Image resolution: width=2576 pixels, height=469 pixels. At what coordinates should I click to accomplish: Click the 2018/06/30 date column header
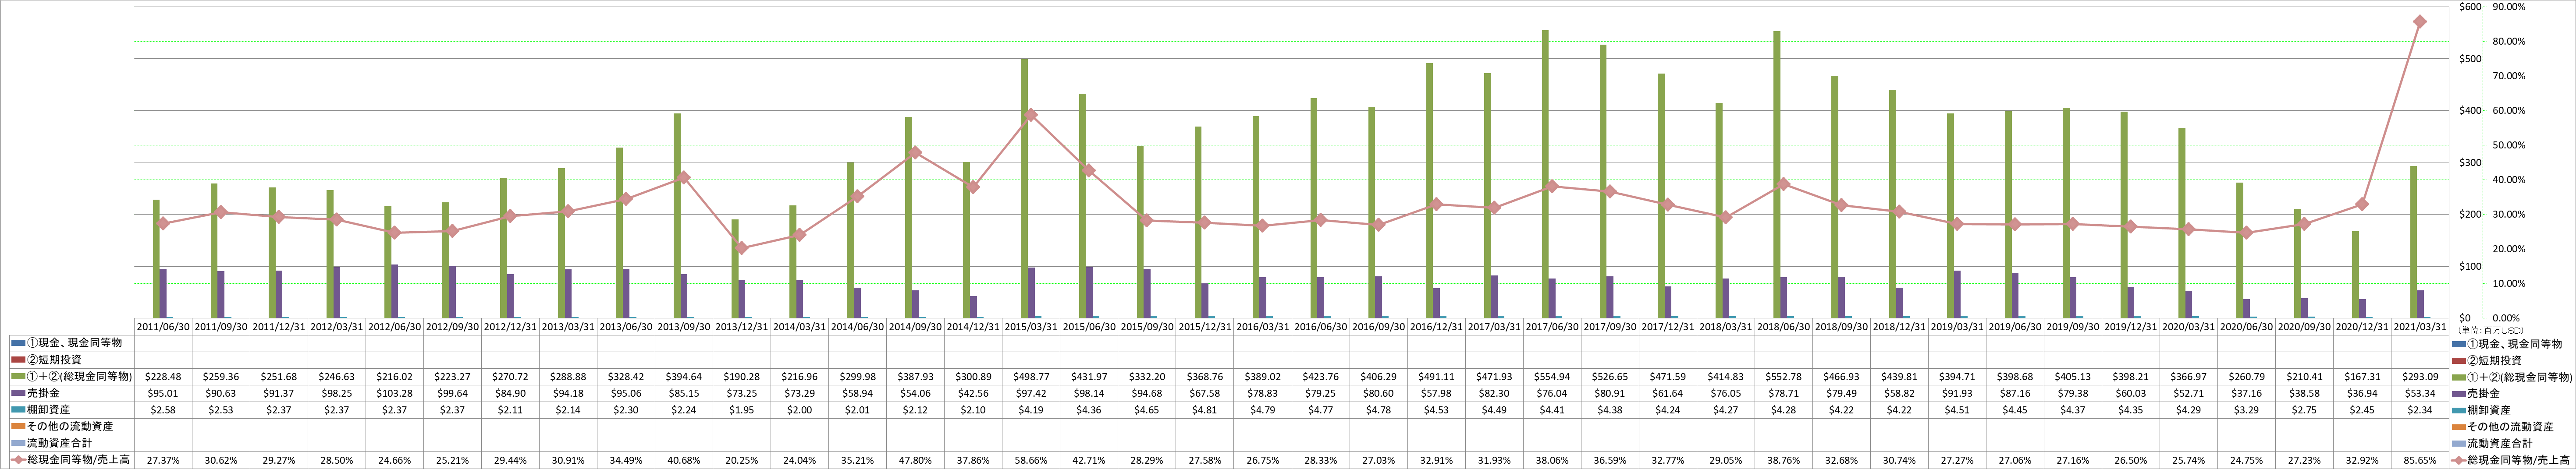[1784, 327]
